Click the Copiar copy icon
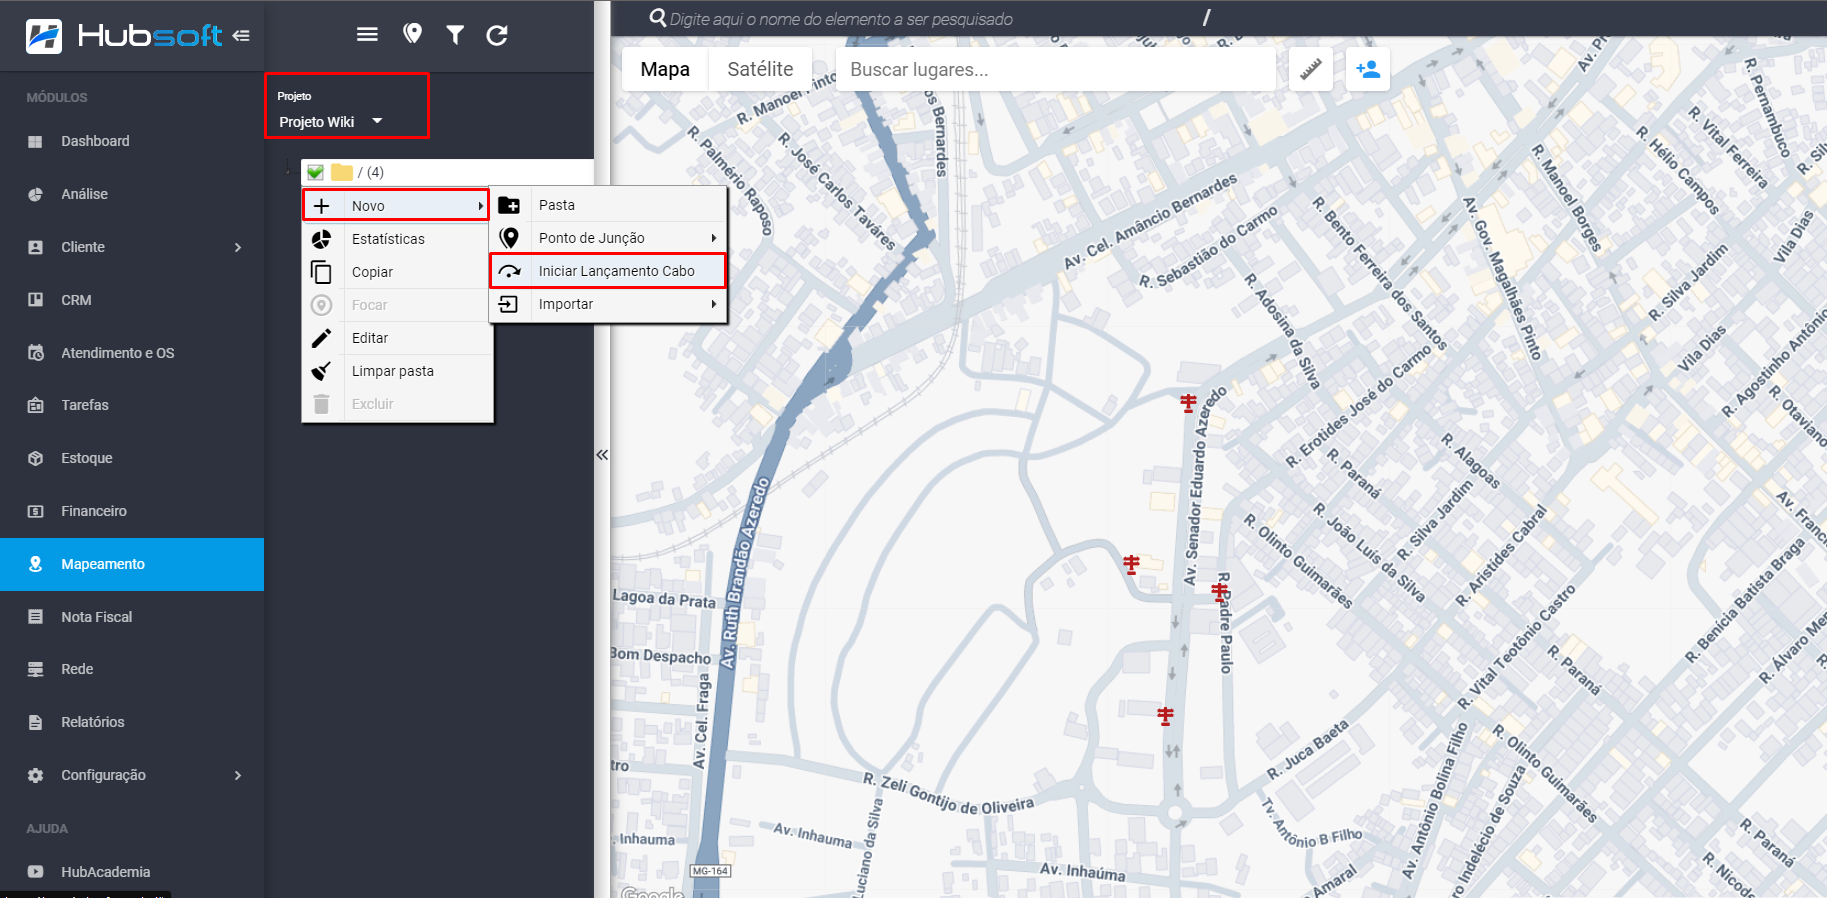 [x=321, y=272]
